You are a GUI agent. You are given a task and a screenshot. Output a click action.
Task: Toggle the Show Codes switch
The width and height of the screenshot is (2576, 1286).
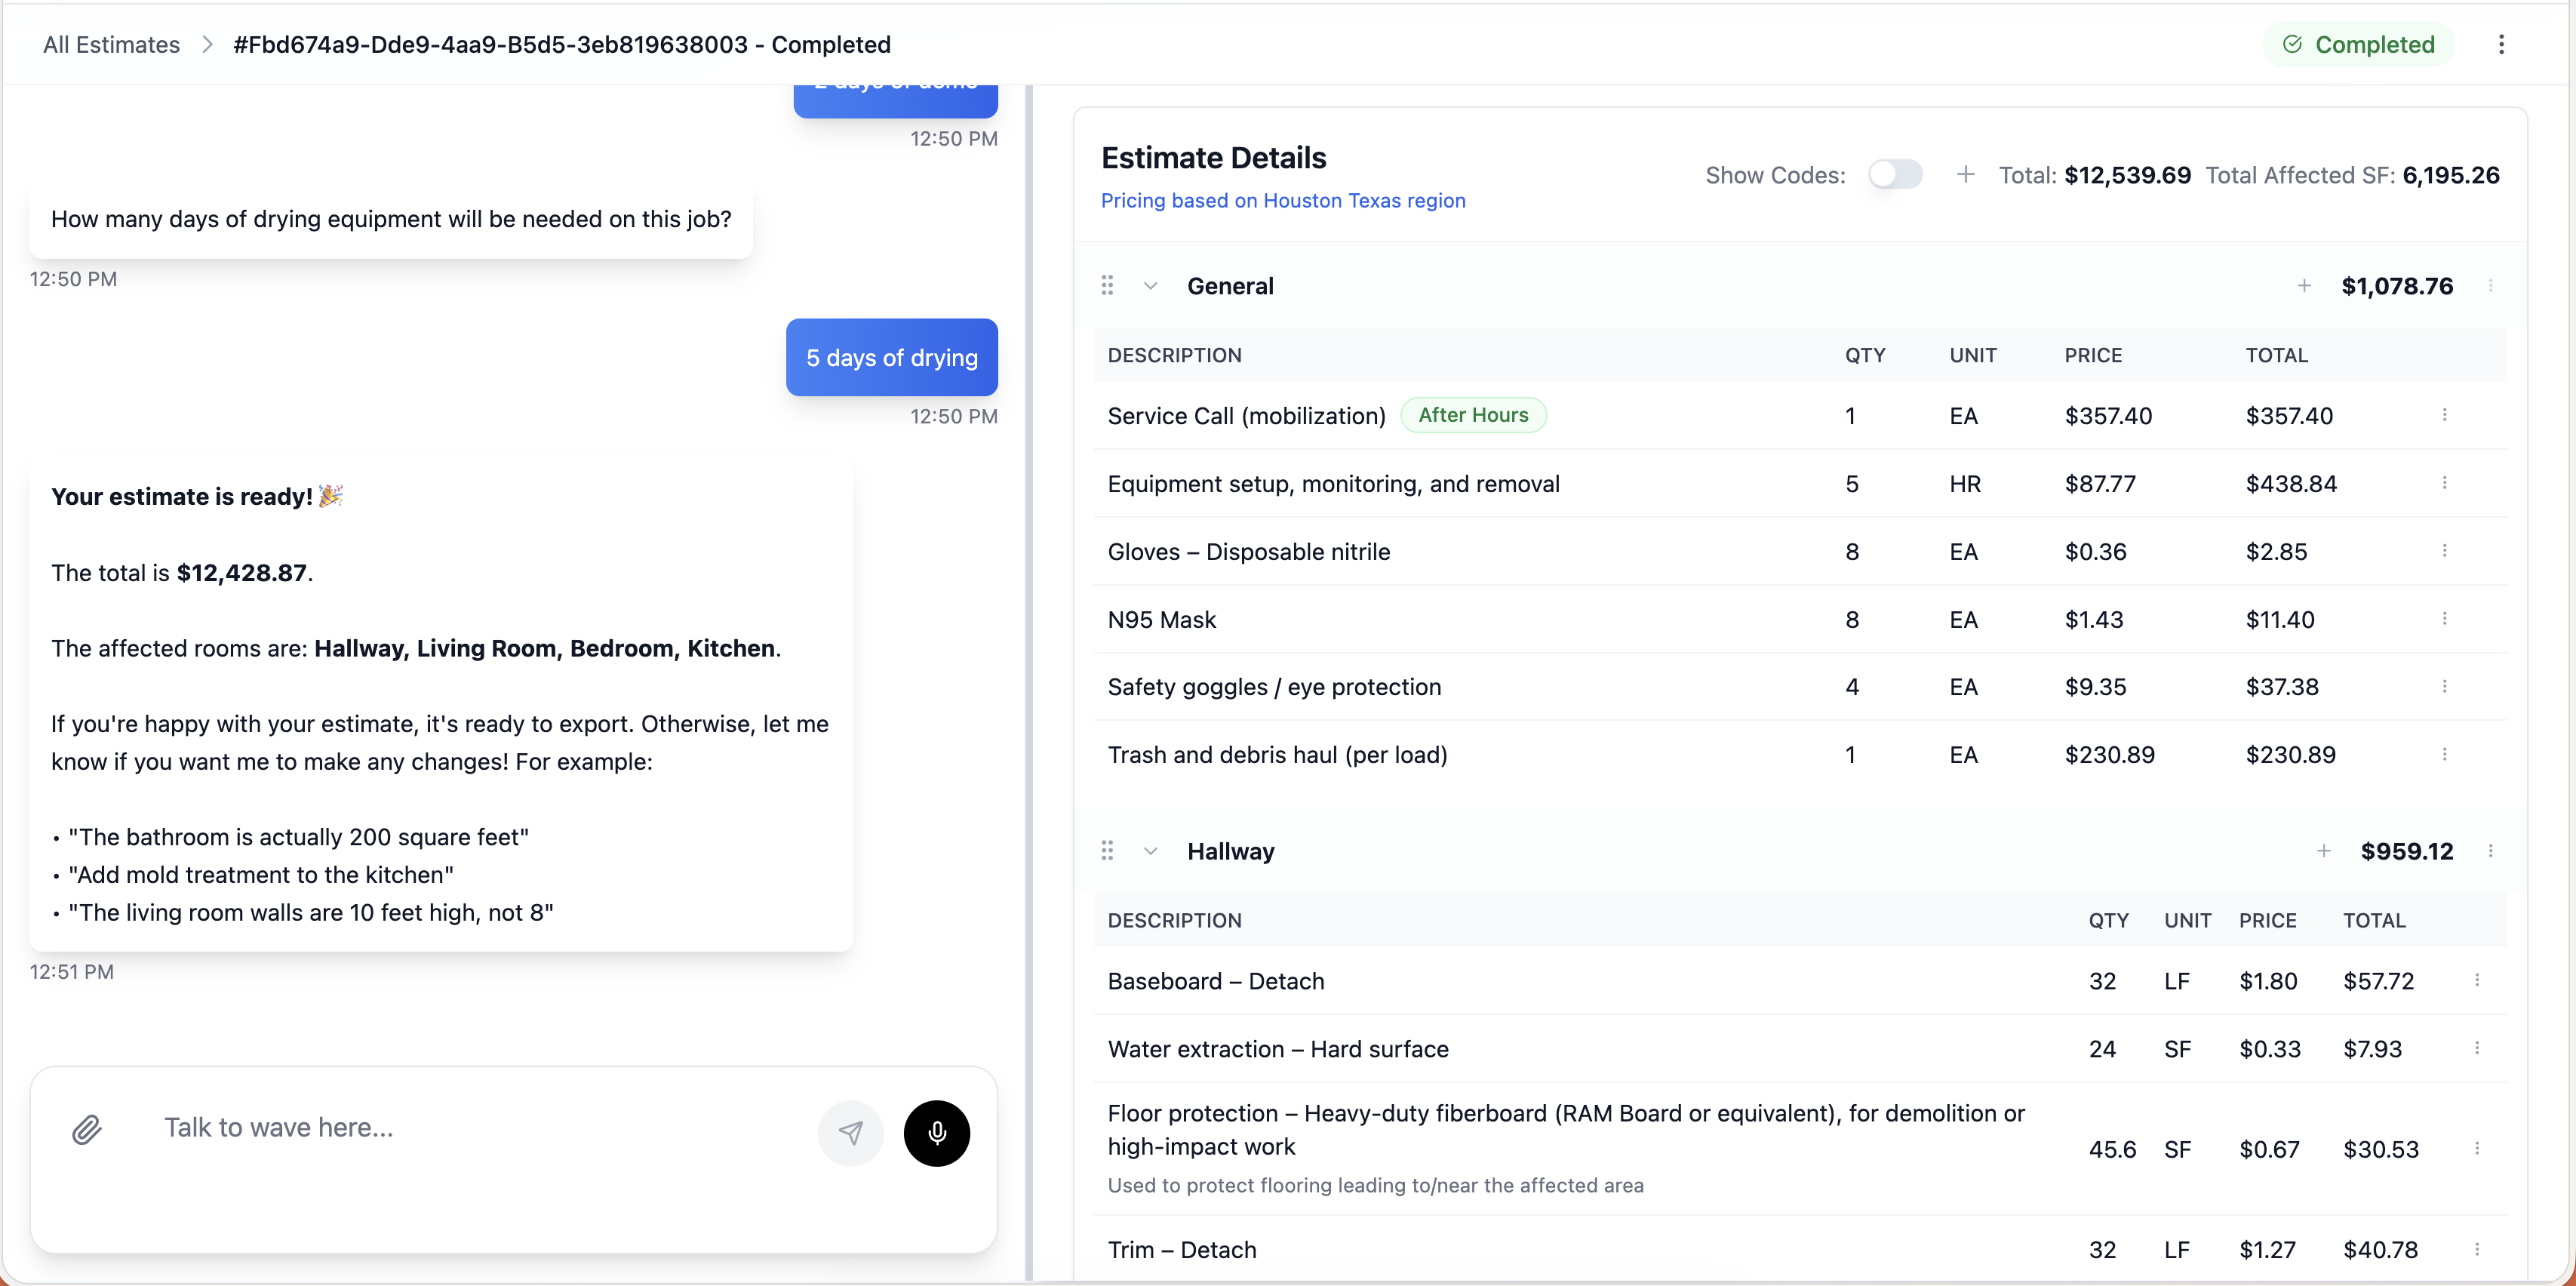[1894, 175]
